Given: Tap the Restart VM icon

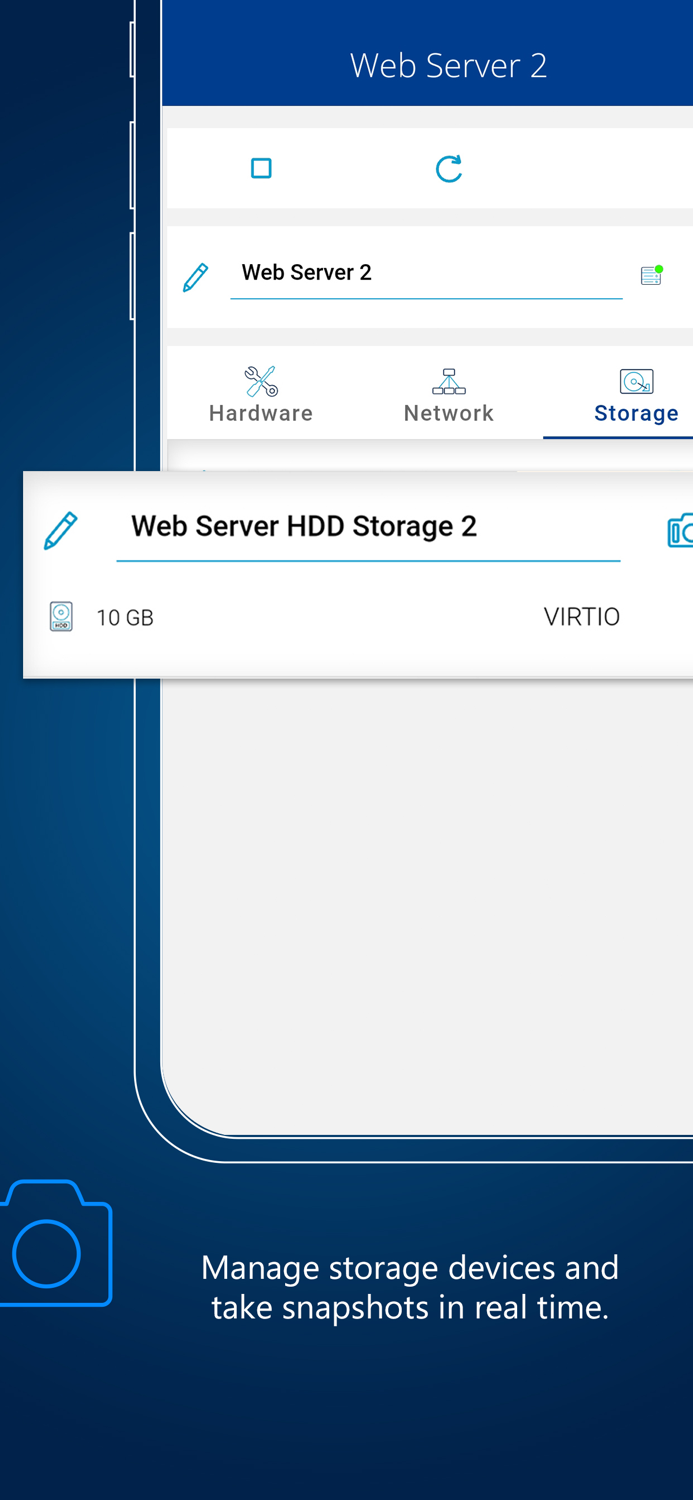Looking at the screenshot, I should click(x=448, y=168).
